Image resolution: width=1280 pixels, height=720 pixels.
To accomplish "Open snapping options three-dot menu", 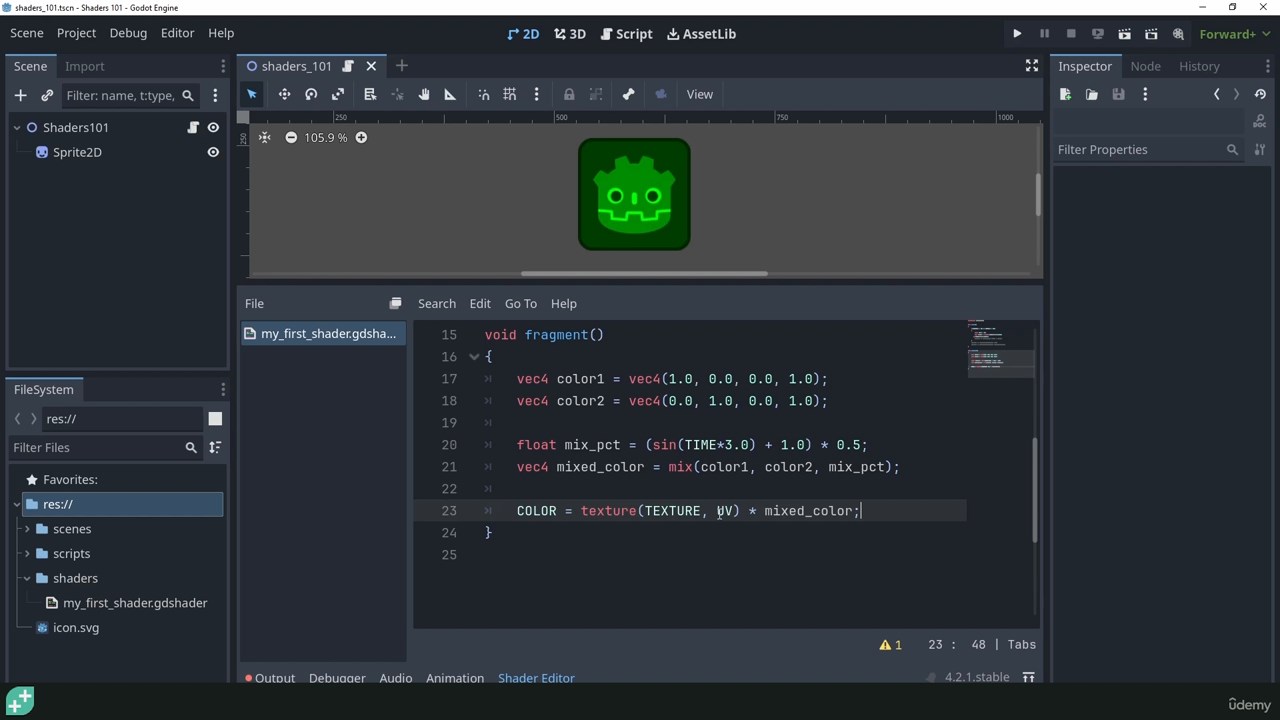I will [x=536, y=94].
